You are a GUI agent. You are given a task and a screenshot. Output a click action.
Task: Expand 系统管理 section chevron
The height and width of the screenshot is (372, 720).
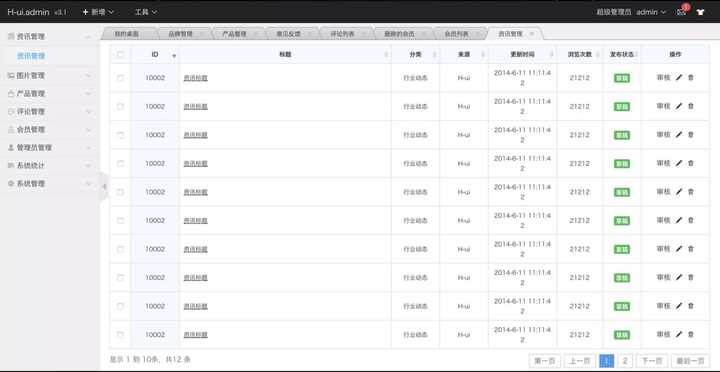pyautogui.click(x=88, y=183)
